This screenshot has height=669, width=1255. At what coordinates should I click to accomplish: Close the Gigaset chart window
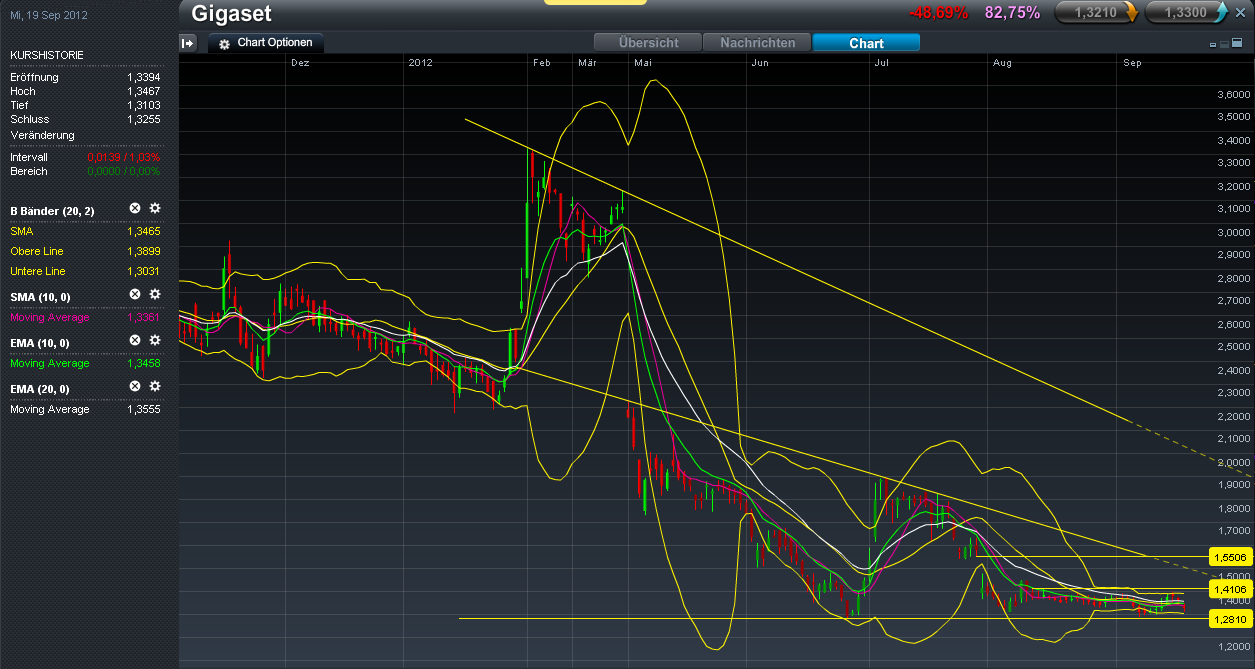pos(1241,13)
